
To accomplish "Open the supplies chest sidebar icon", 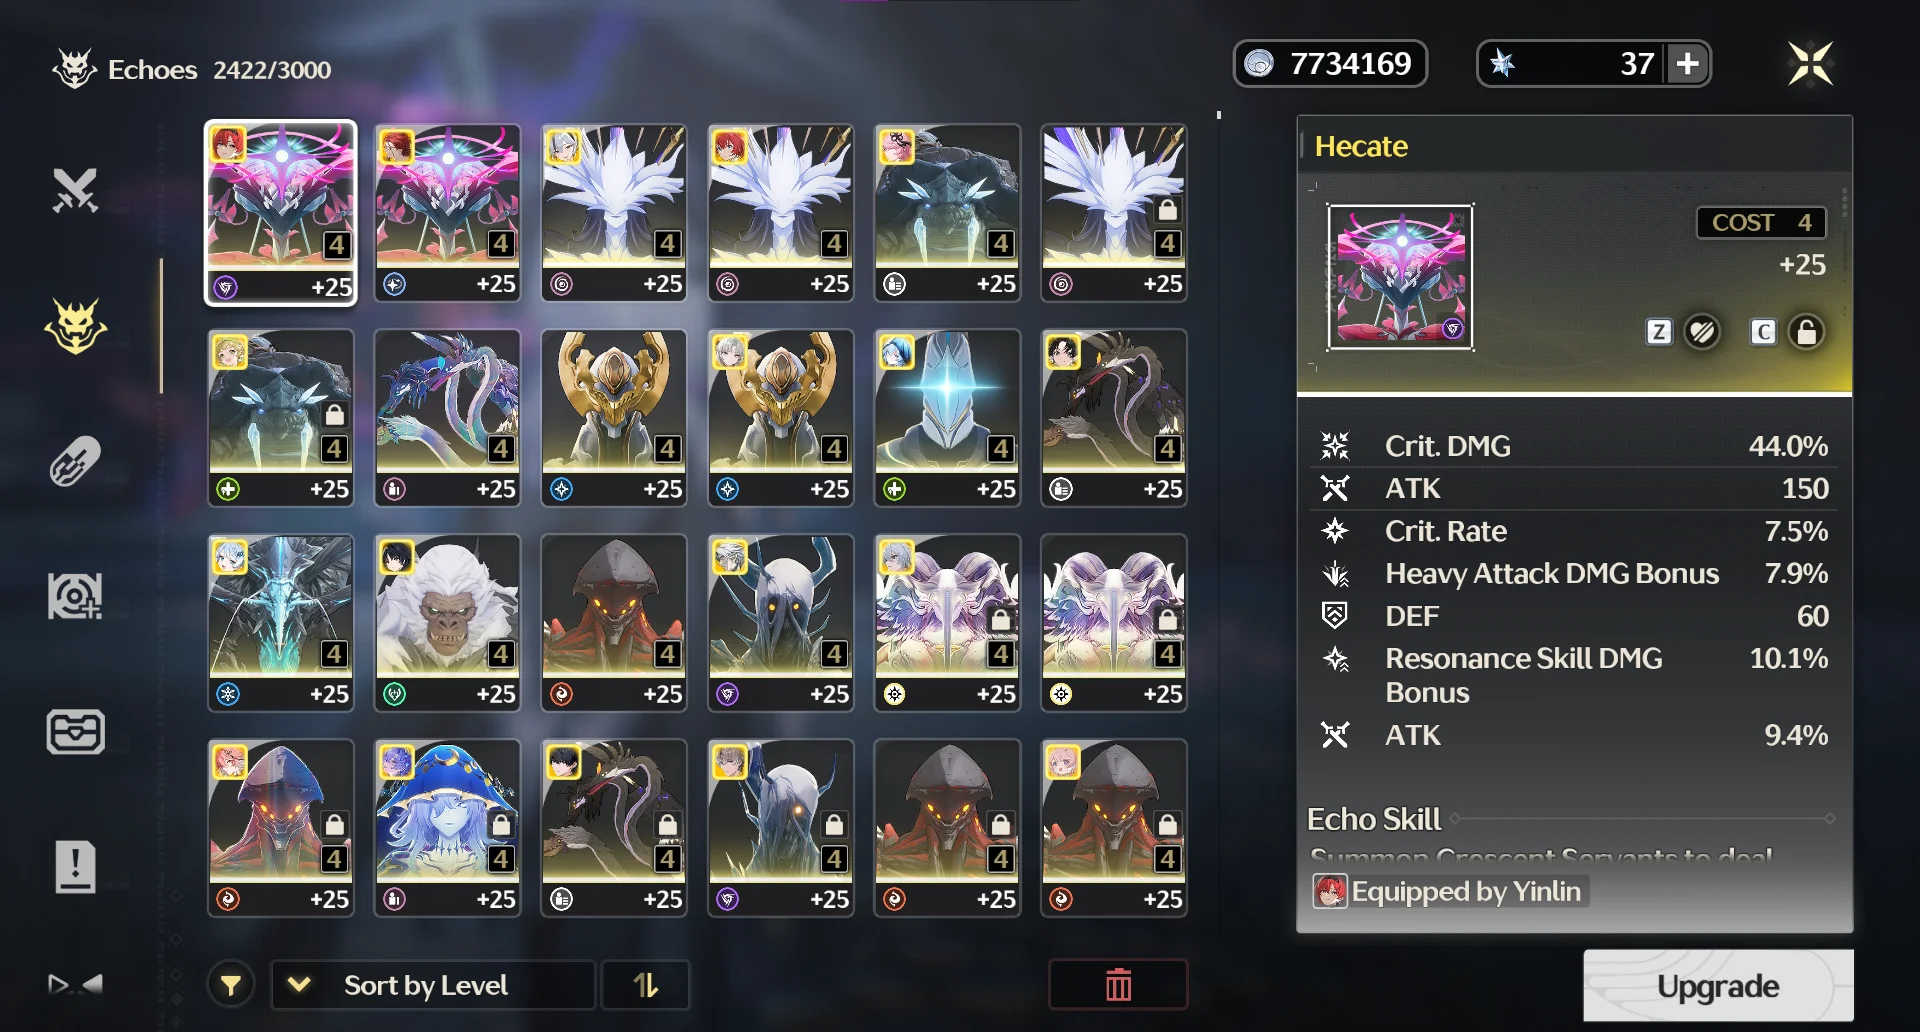I will 75,731.
